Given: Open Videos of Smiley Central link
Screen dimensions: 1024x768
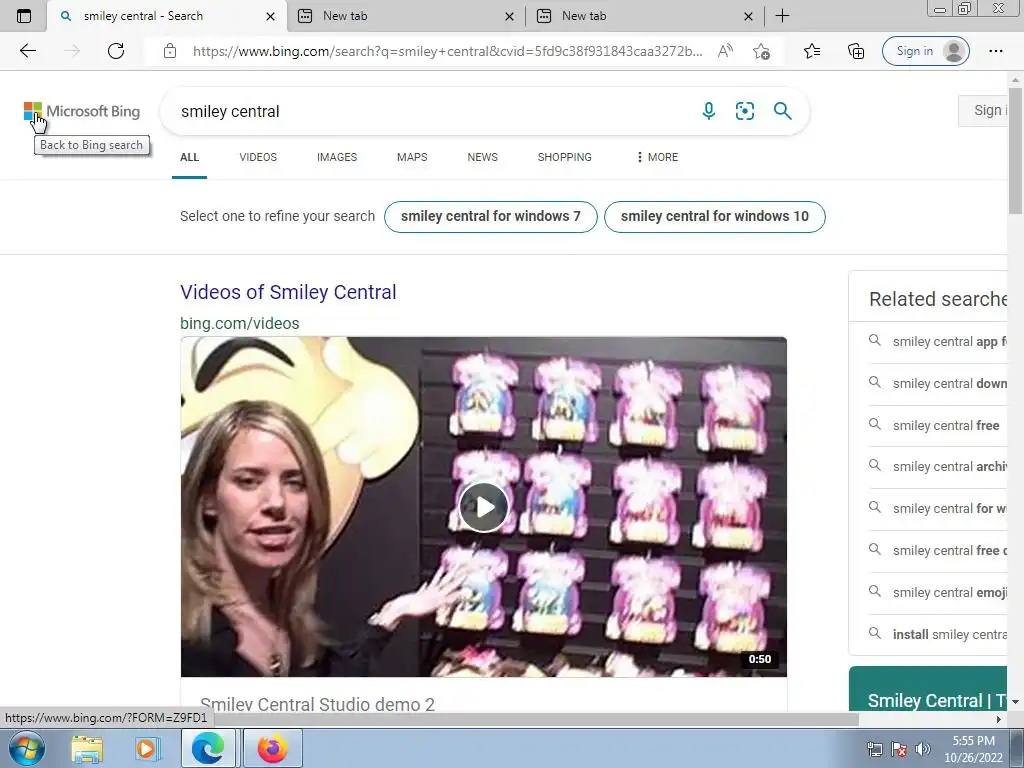Looking at the screenshot, I should pos(288,292).
